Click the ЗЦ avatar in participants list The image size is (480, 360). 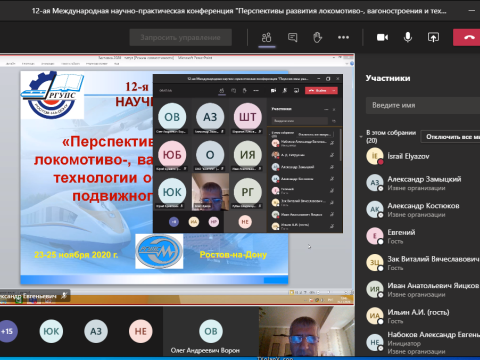coord(375,263)
